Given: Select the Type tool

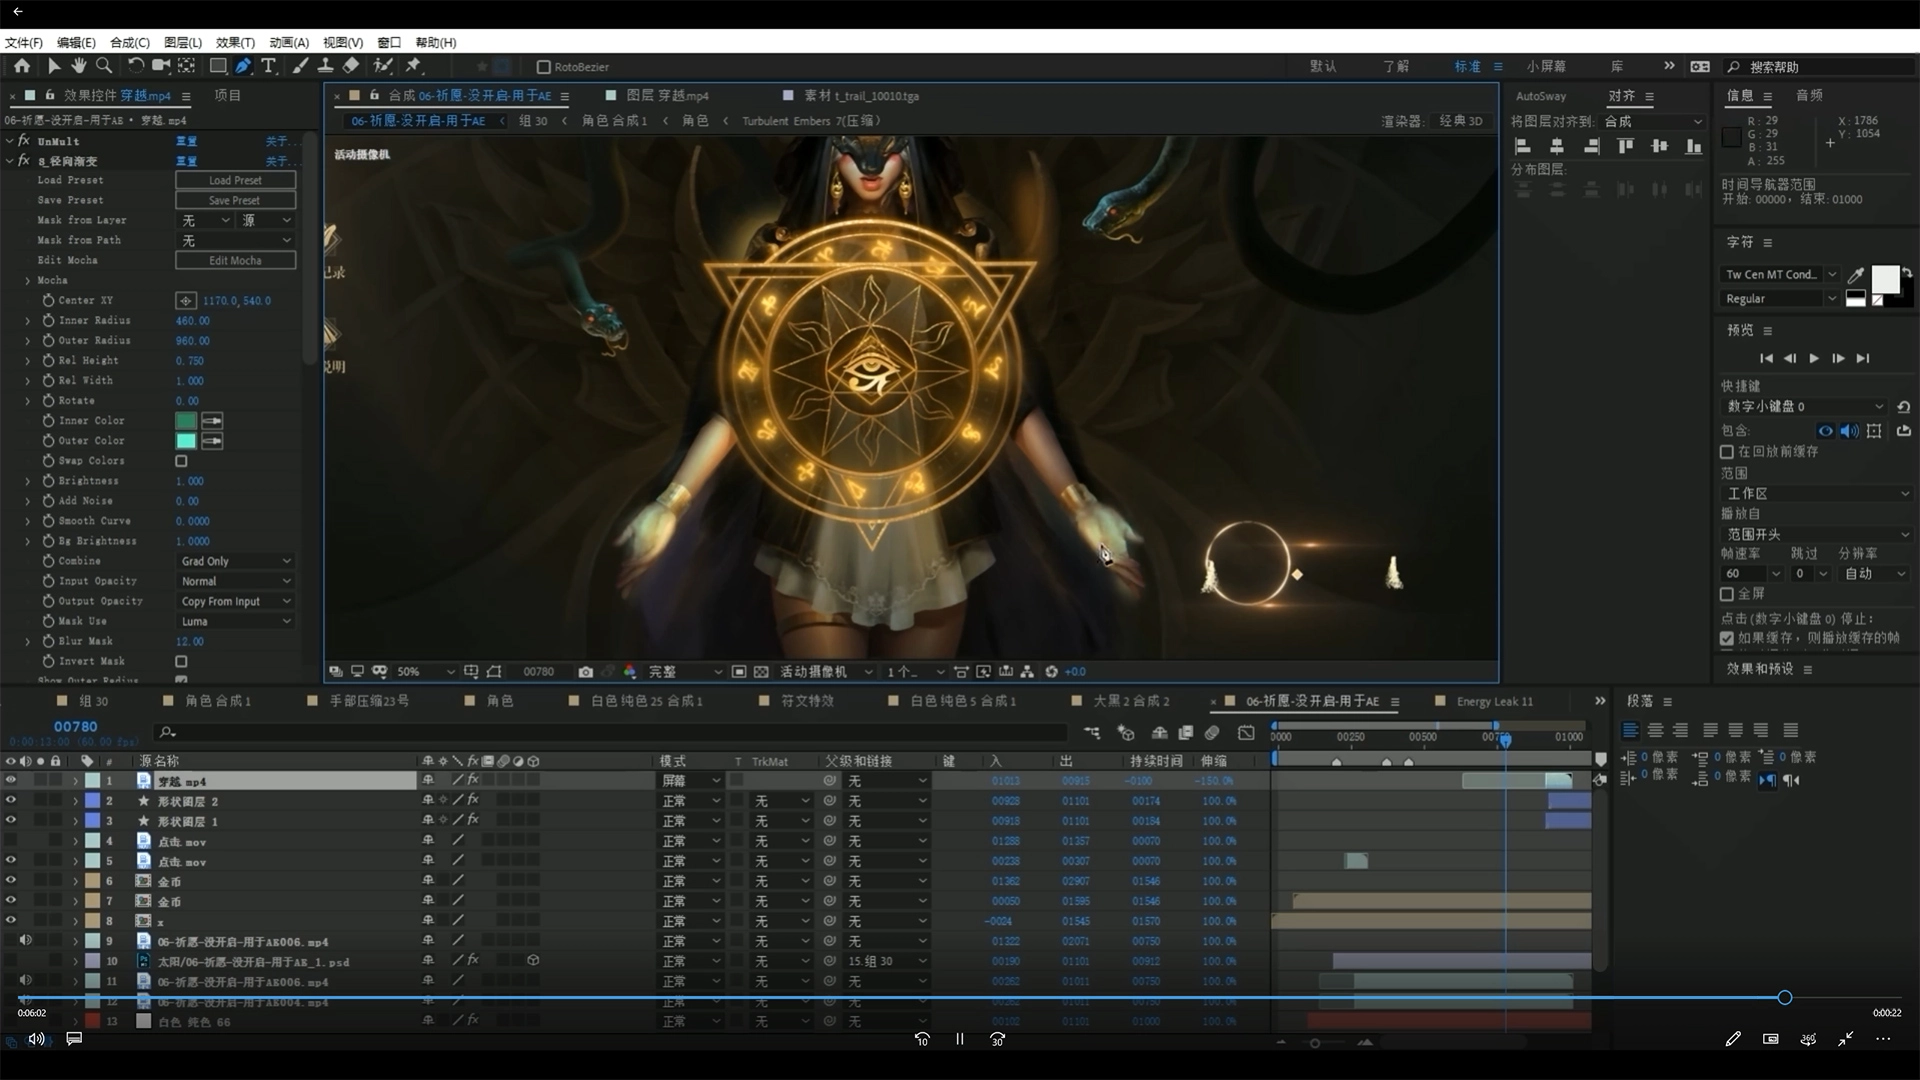Looking at the screenshot, I should tap(268, 66).
